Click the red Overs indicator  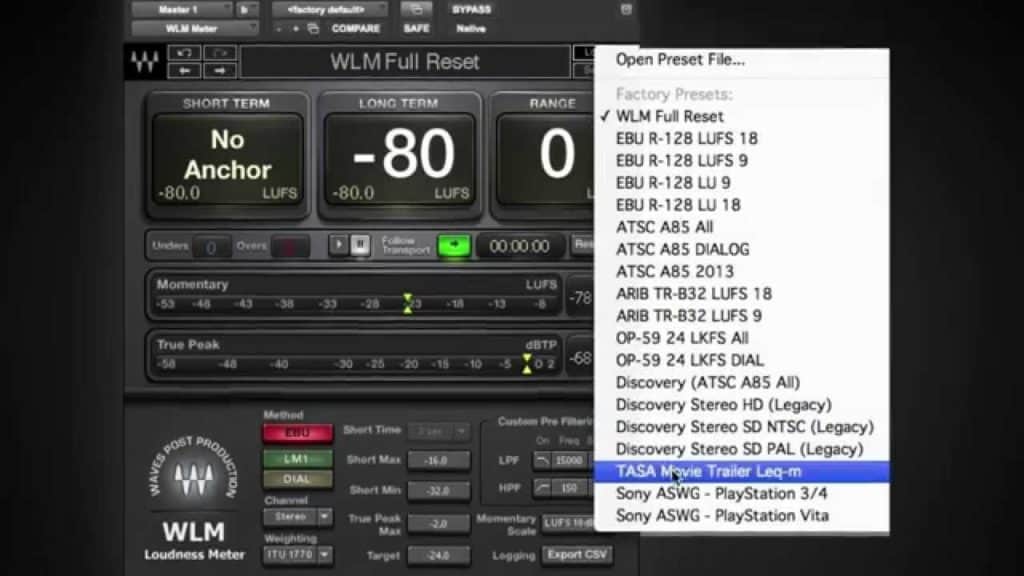289,247
